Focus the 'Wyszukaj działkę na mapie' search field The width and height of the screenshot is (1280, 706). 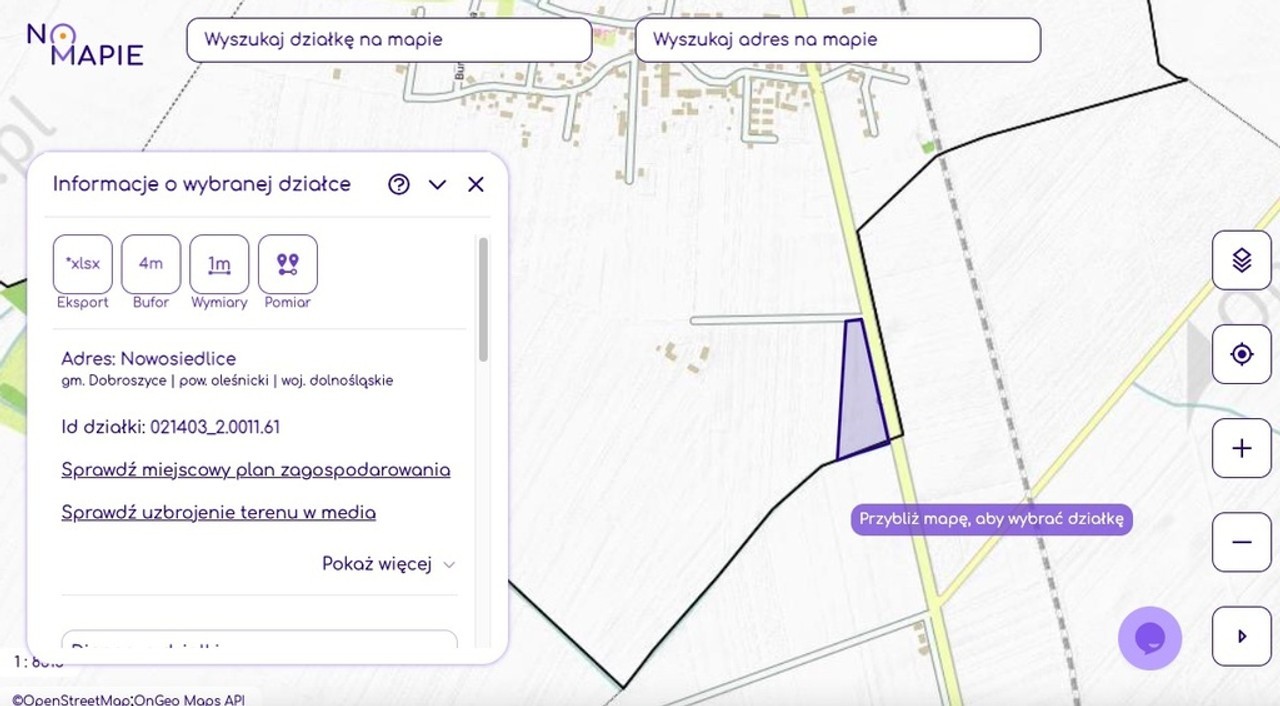click(389, 40)
